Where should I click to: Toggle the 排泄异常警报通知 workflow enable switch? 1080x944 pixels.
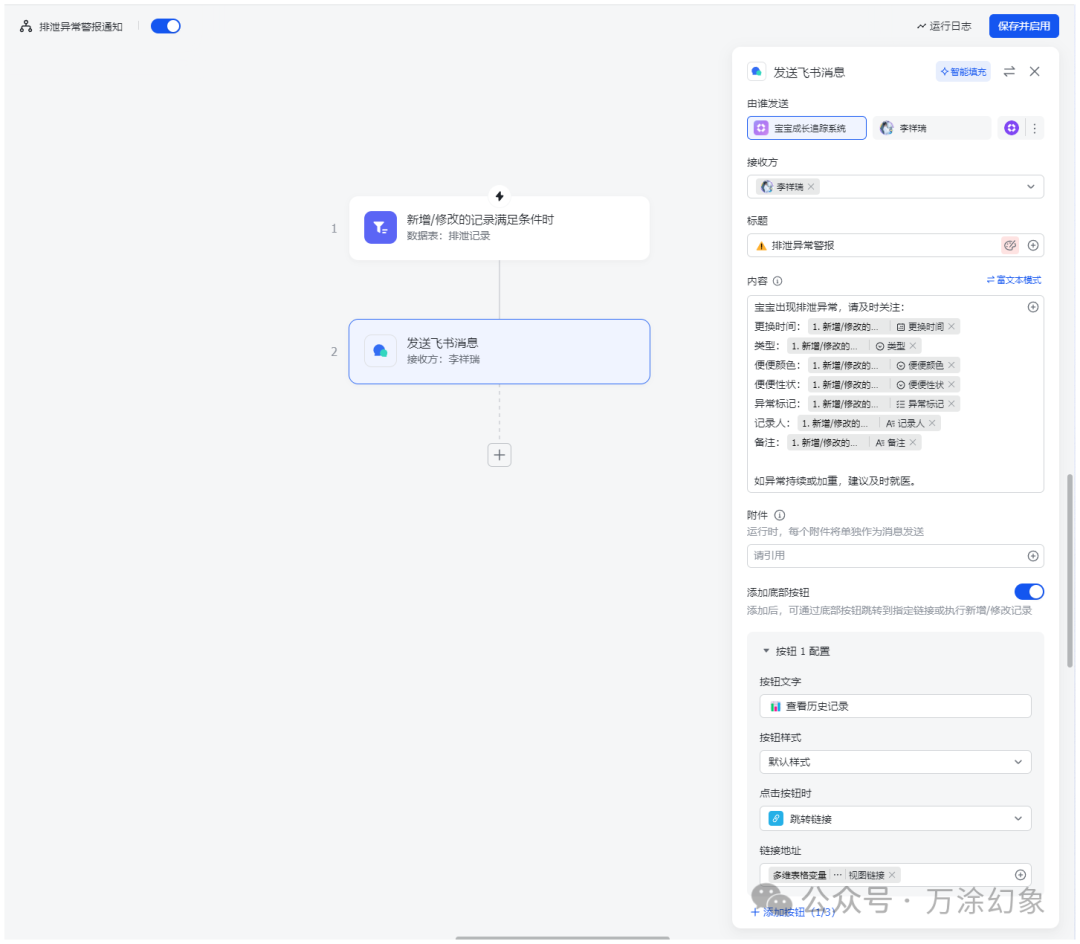[165, 26]
